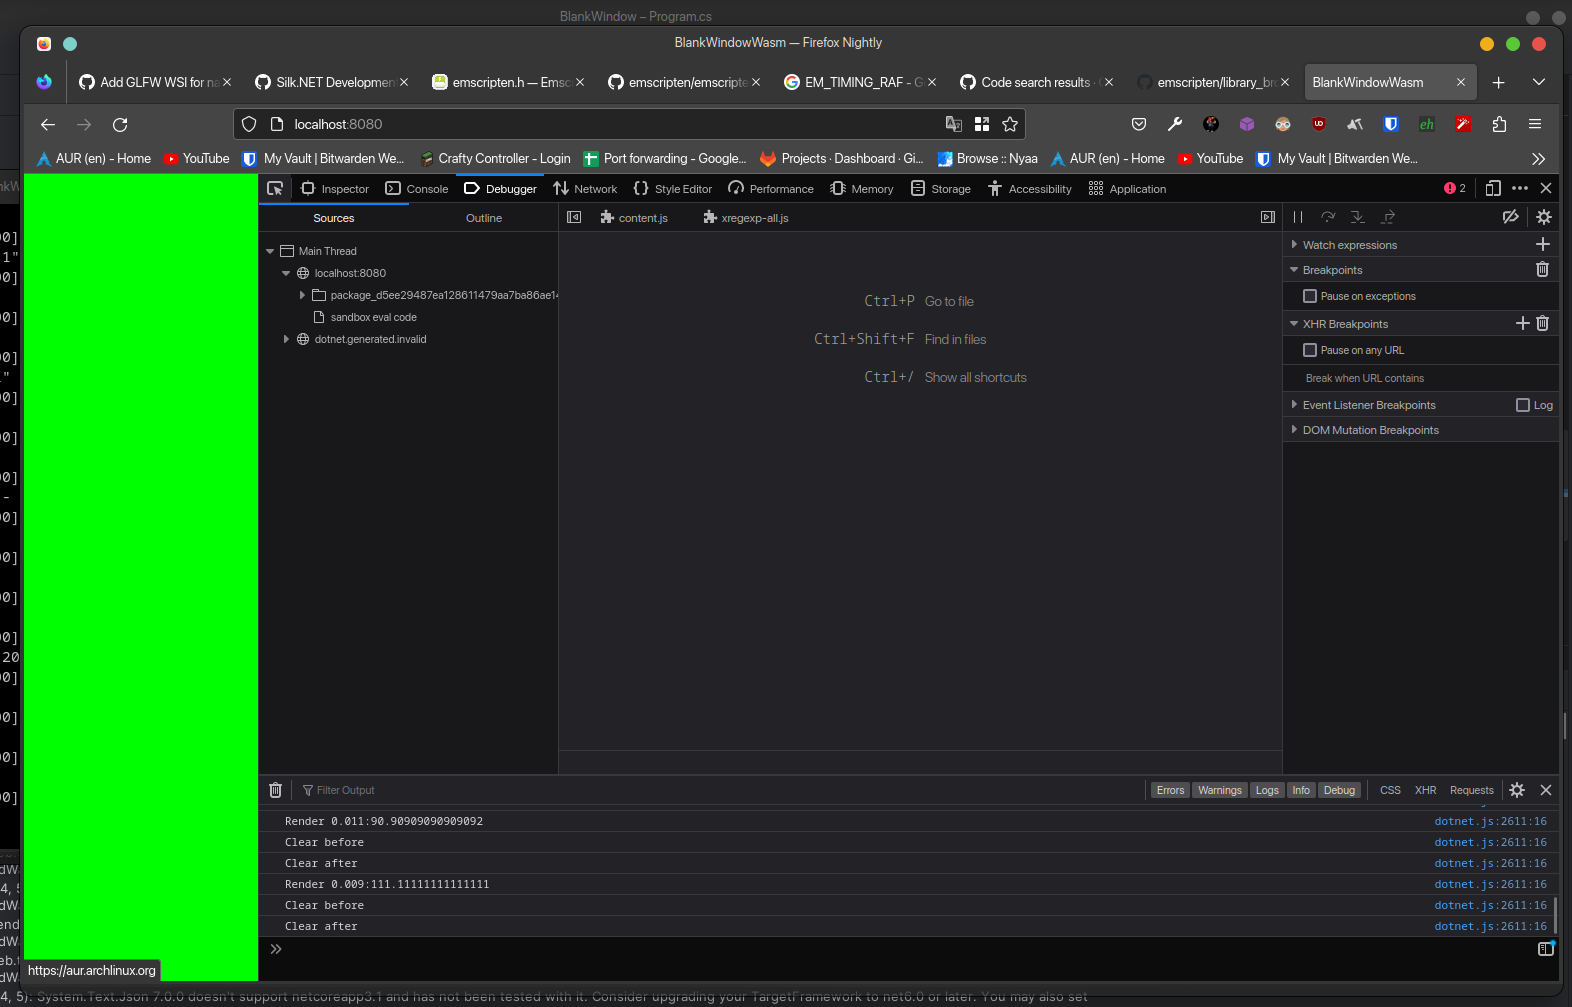Viewport: 1572px width, 1007px height.
Task: Click the Filter Output input field
Action: click(720, 790)
